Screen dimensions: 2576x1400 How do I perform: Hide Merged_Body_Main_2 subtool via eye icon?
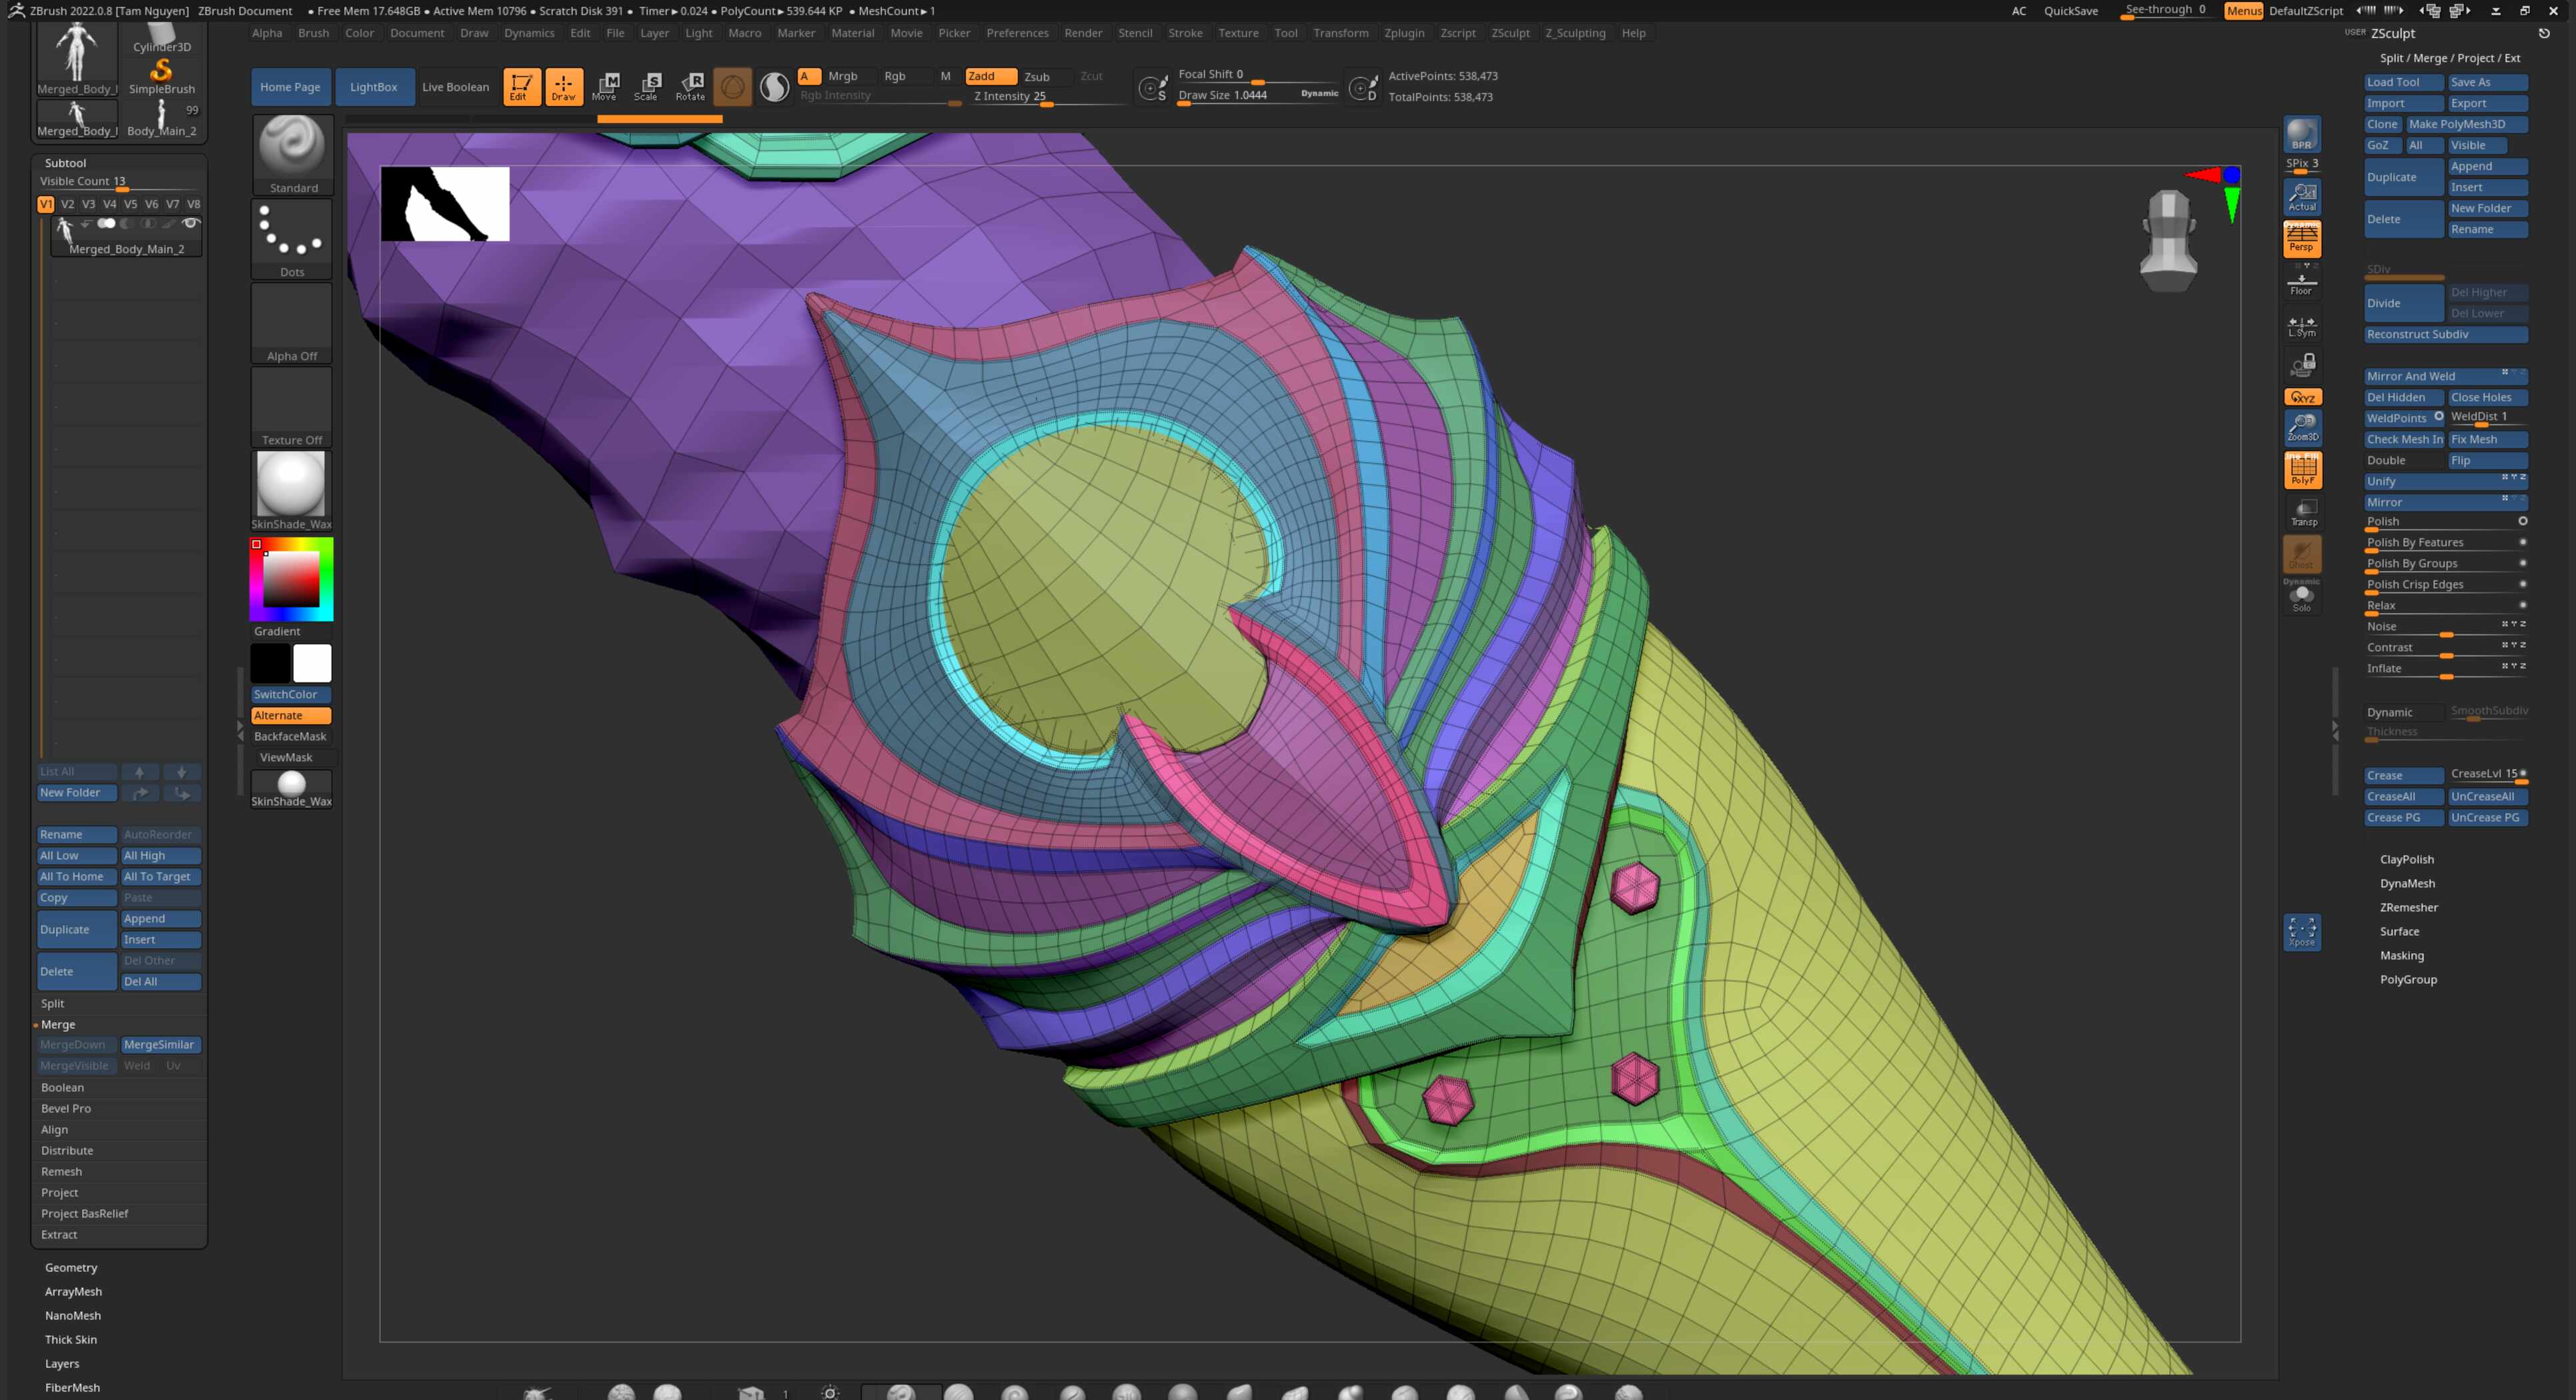pos(190,223)
